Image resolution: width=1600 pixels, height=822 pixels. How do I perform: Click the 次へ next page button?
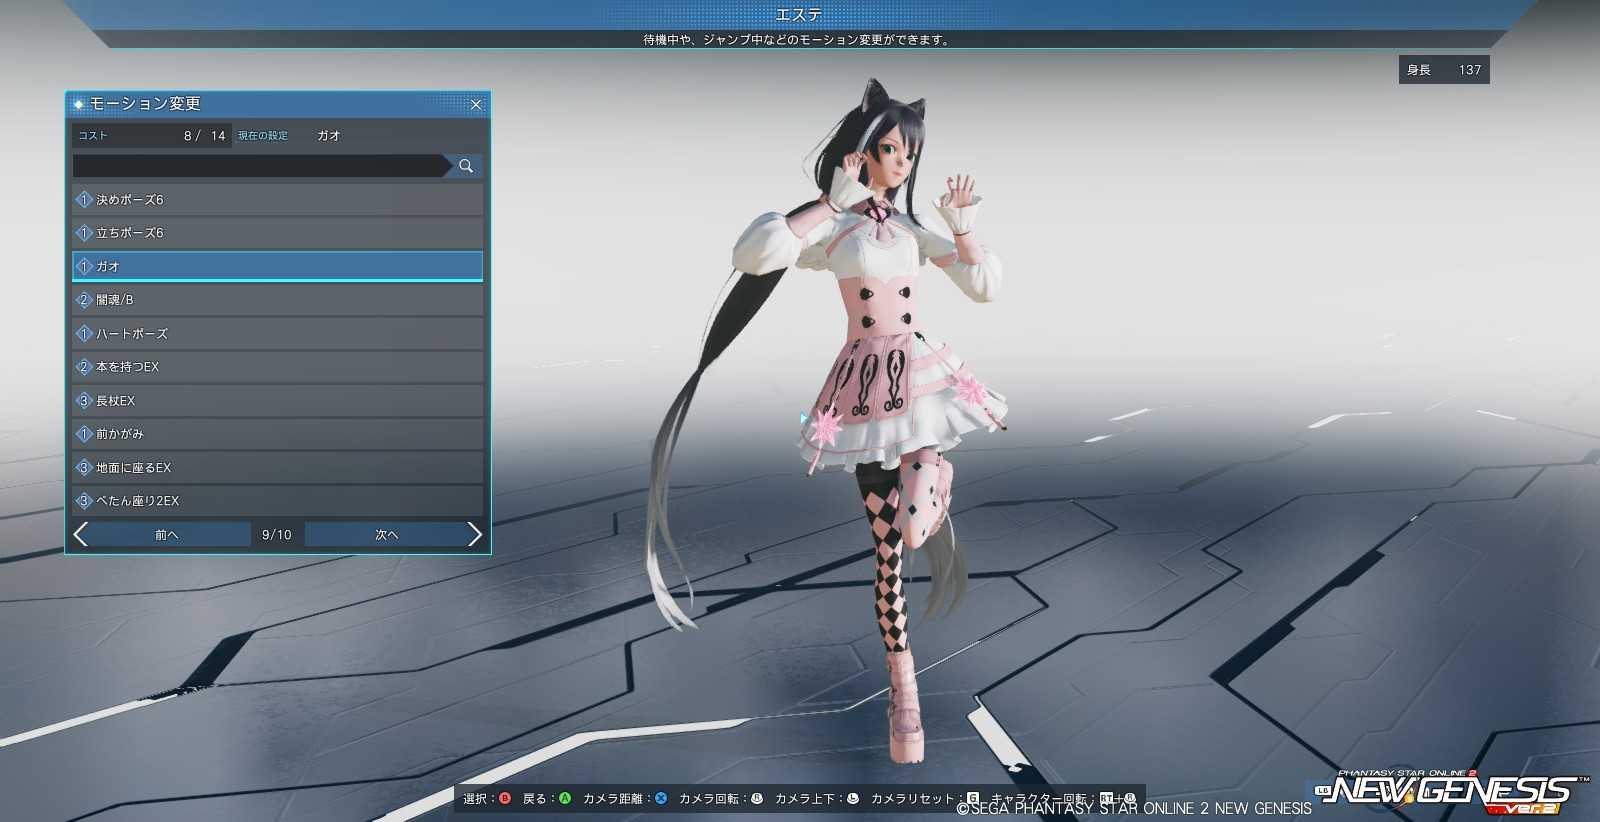(x=386, y=535)
